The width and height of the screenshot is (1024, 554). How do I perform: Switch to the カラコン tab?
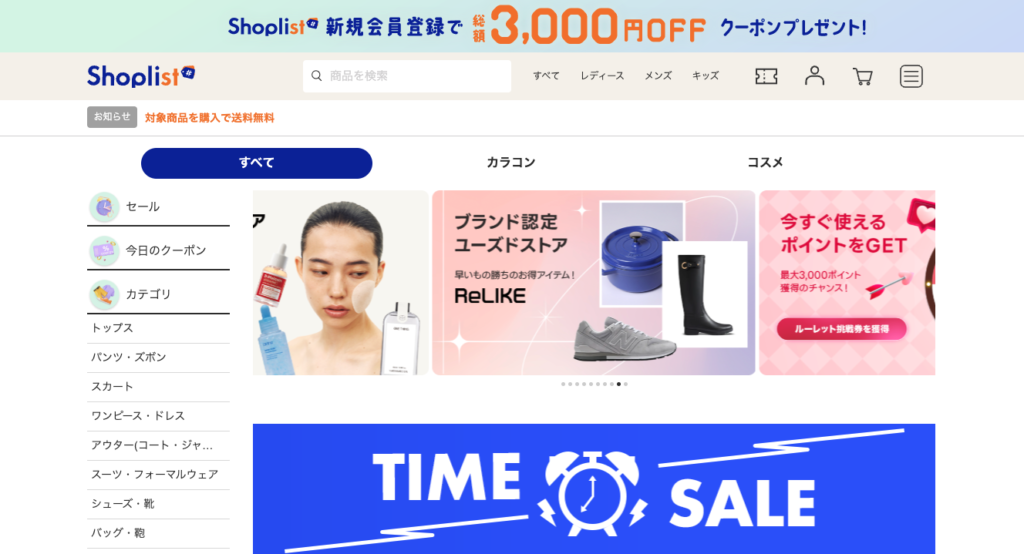(x=511, y=163)
